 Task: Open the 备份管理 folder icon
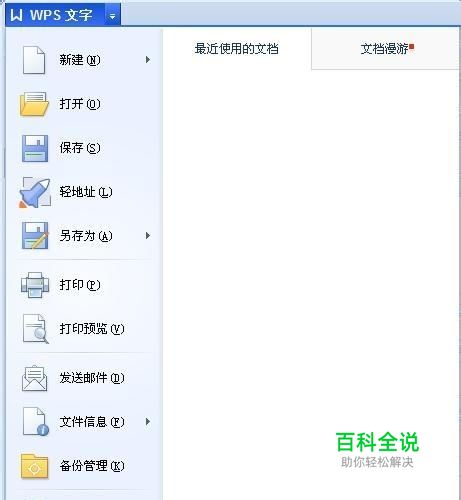tap(34, 466)
